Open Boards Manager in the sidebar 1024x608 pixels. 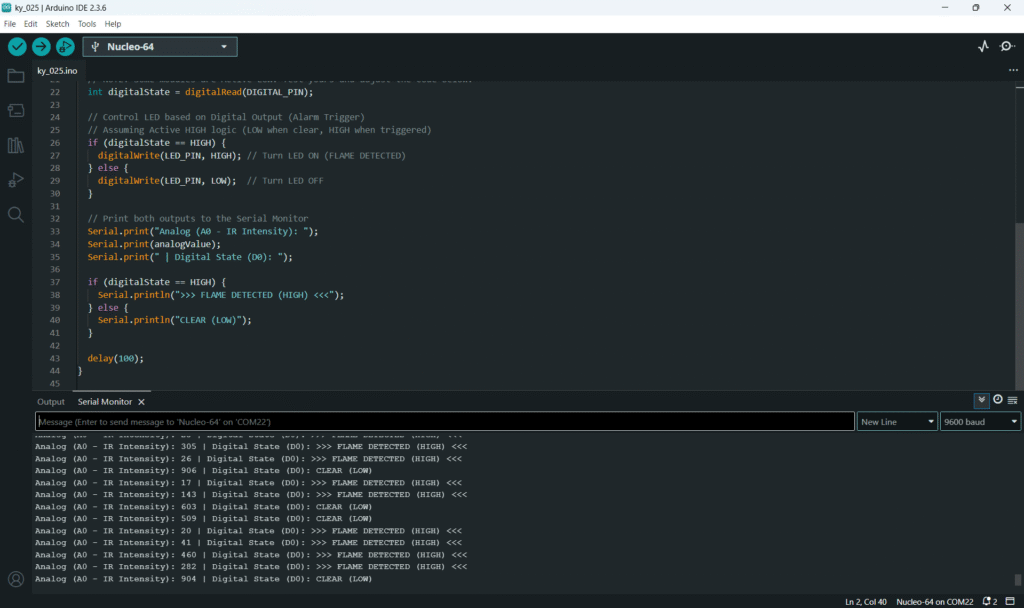(x=16, y=110)
